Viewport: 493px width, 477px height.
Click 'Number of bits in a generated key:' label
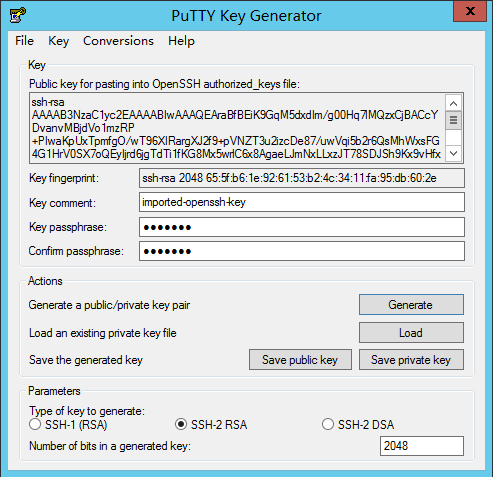click(110, 446)
